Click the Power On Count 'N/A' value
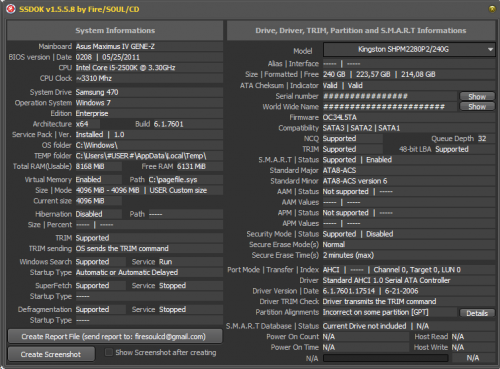This screenshot has height=369, width=500. pos(329,337)
